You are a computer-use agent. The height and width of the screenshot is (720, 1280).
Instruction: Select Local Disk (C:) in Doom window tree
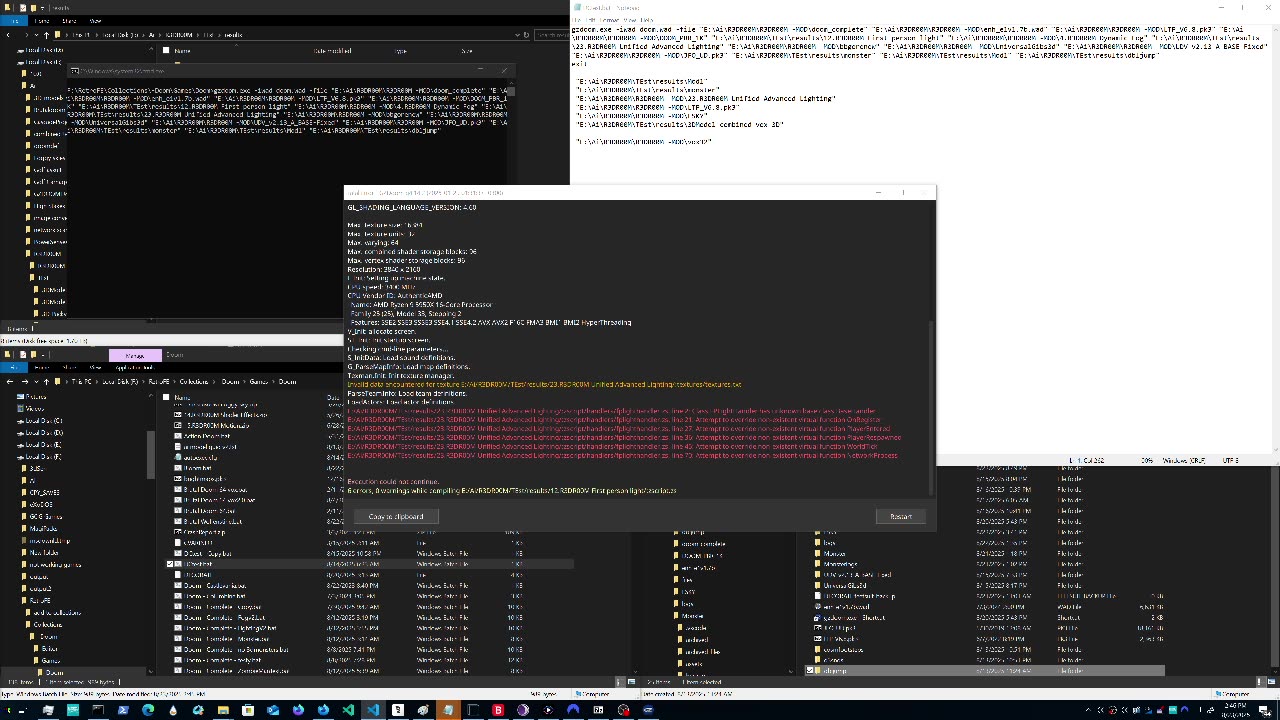click(x=43, y=421)
